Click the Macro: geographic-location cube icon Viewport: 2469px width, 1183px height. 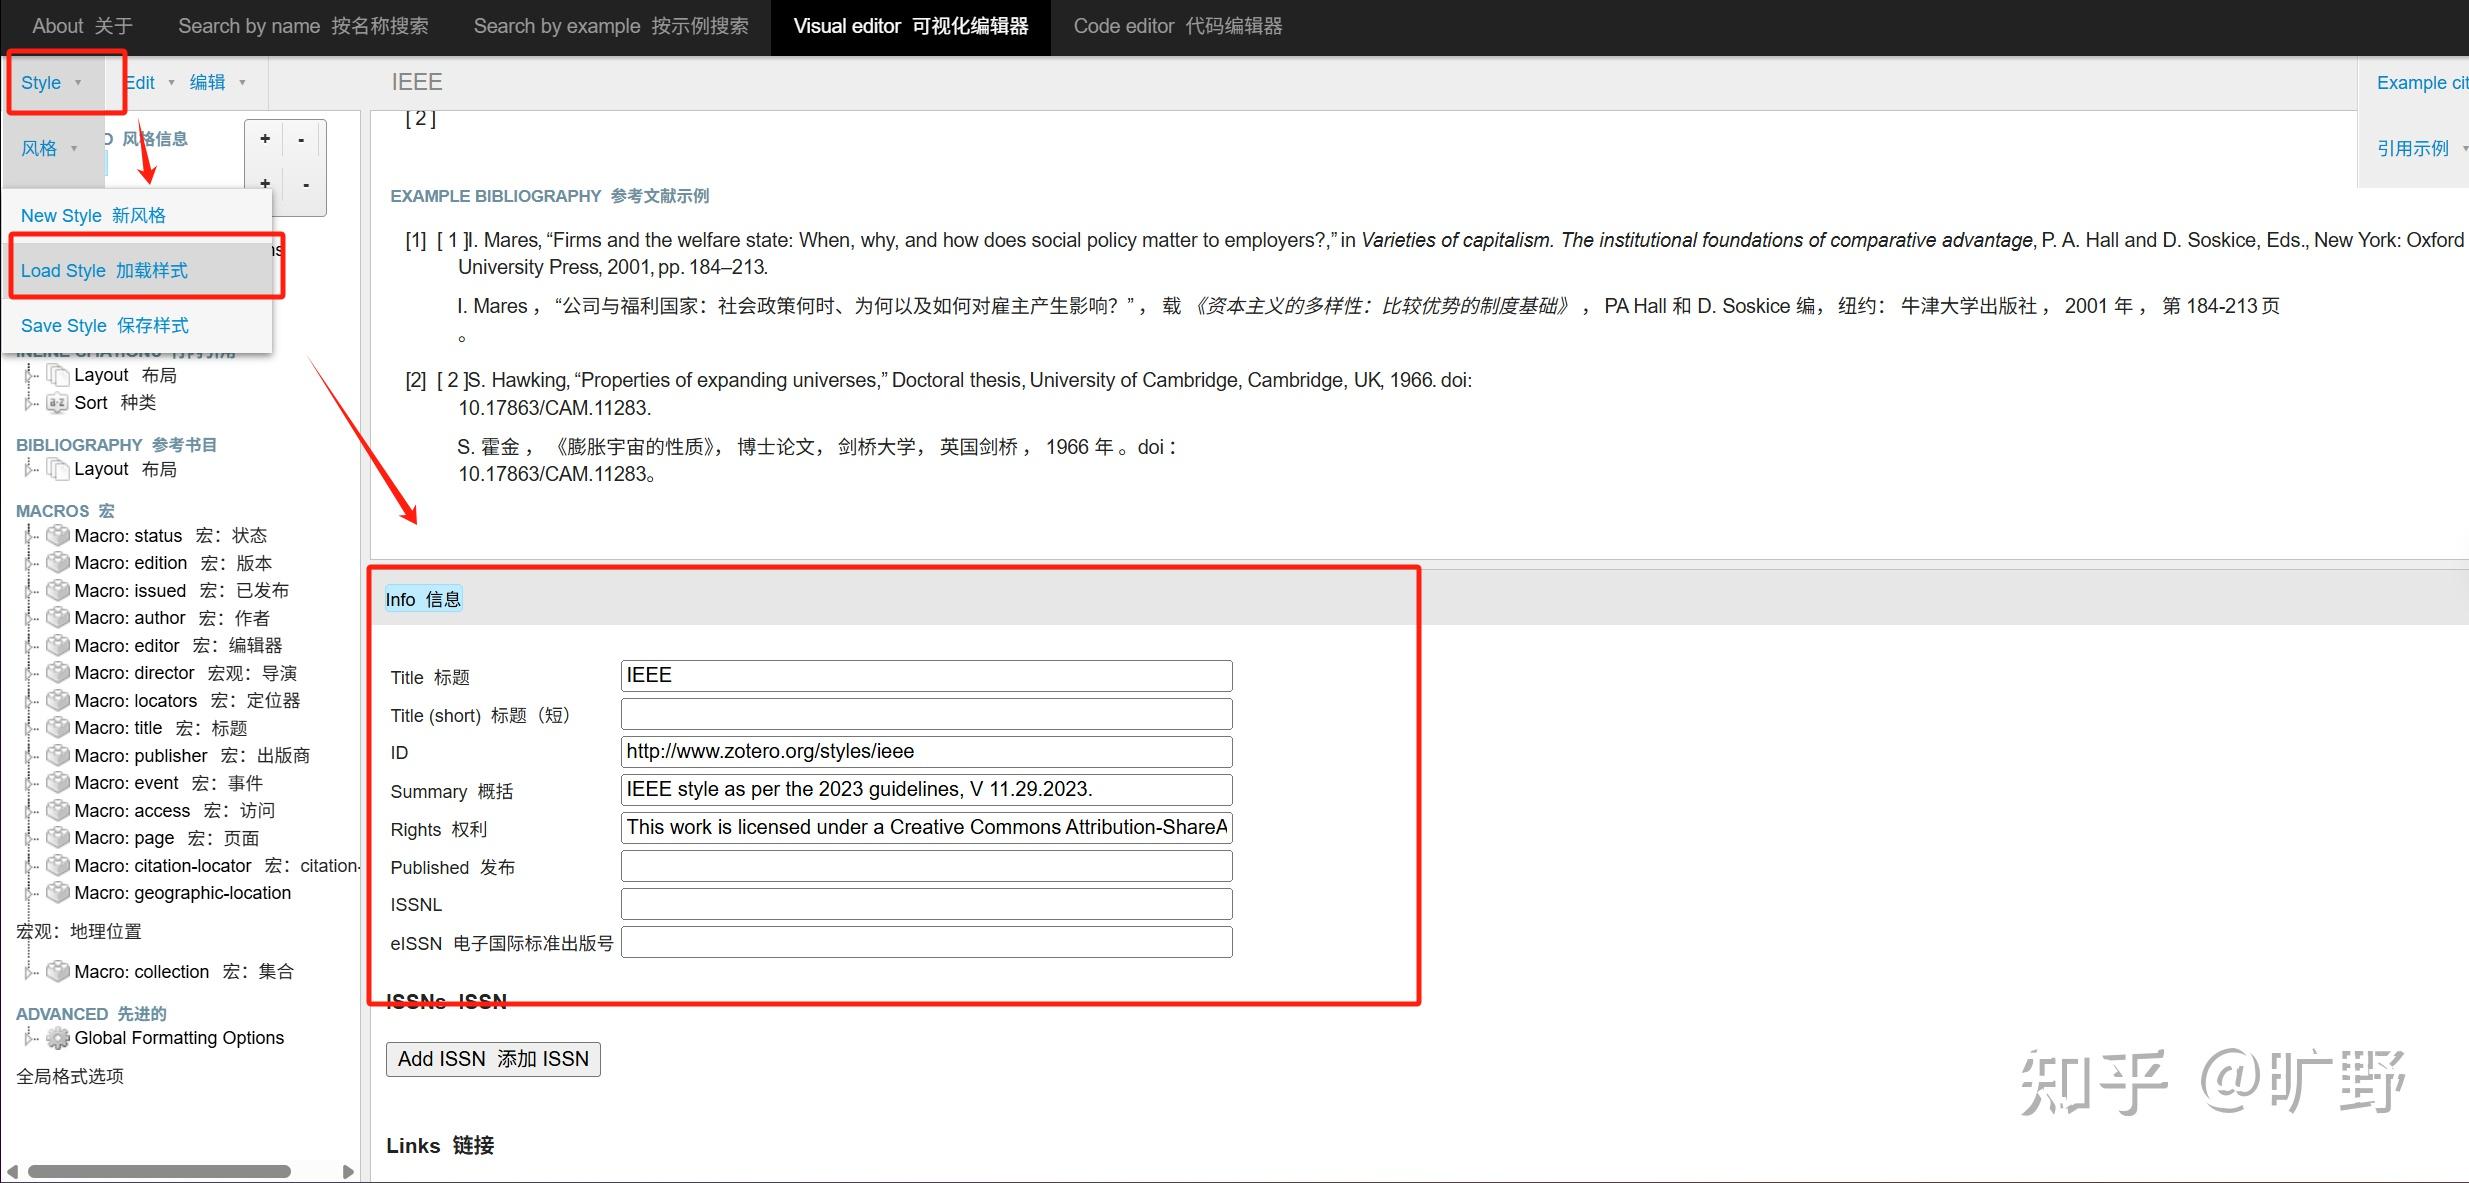click(x=57, y=892)
